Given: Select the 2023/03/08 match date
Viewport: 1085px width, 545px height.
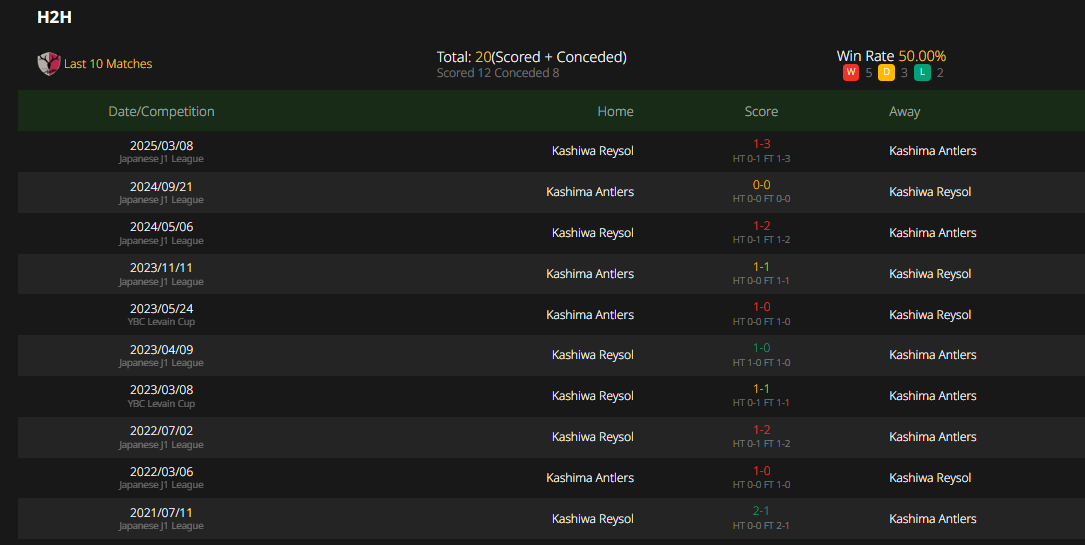Looking at the screenshot, I should pos(161,390).
